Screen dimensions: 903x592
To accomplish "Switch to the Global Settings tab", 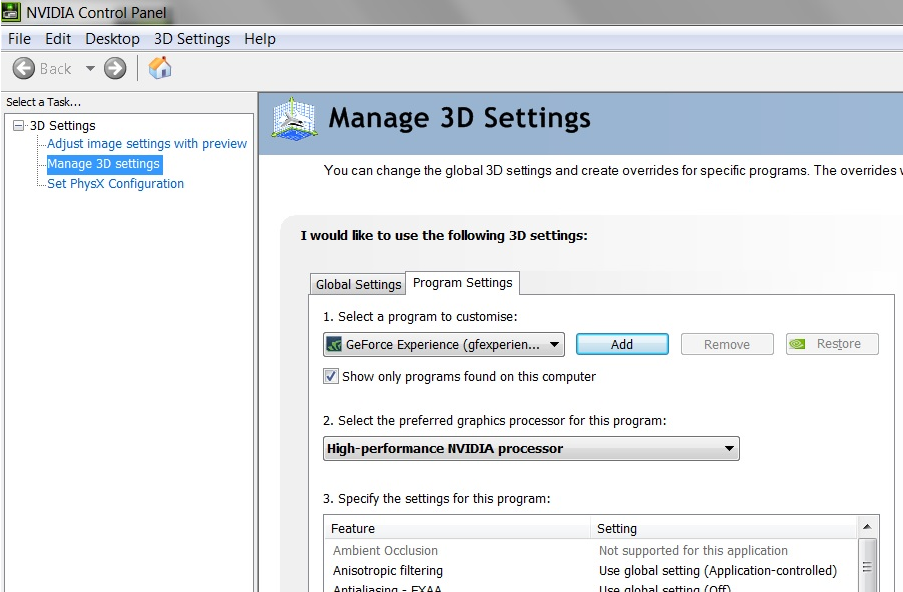I will point(358,284).
